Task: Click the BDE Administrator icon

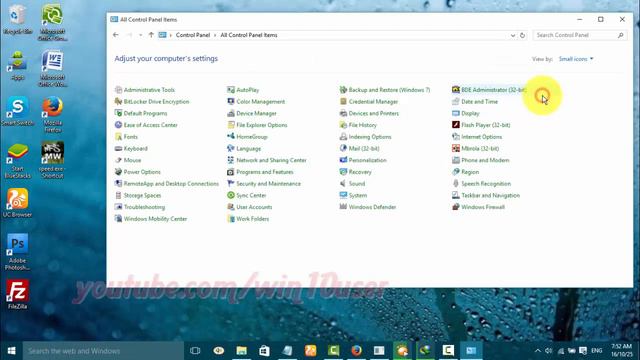Action: (456, 90)
